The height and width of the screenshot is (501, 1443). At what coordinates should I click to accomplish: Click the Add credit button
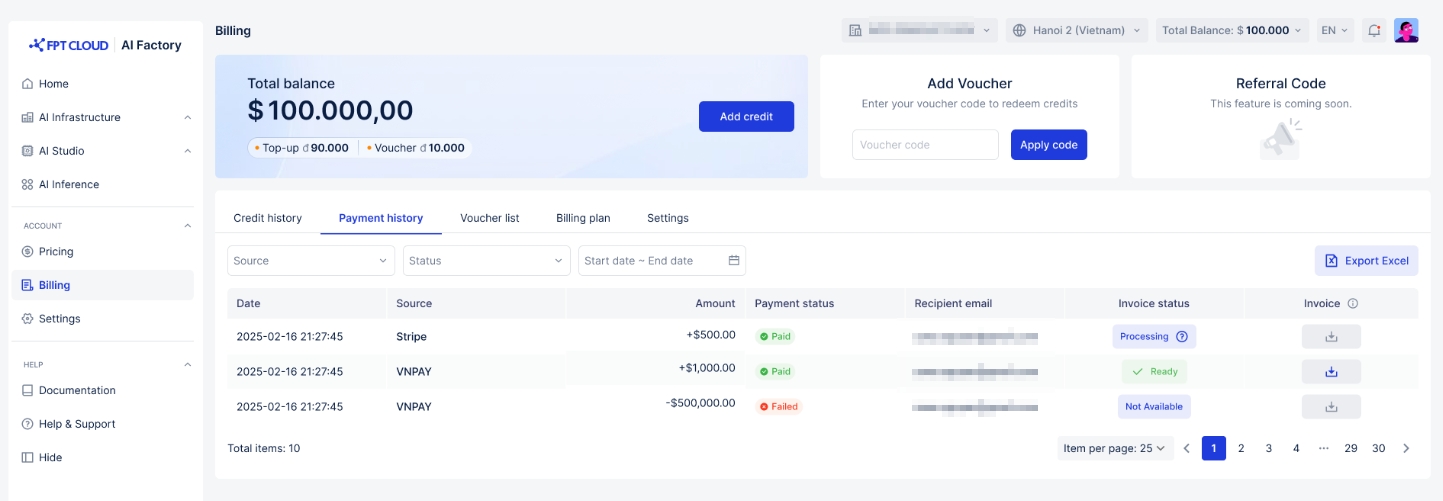point(746,117)
